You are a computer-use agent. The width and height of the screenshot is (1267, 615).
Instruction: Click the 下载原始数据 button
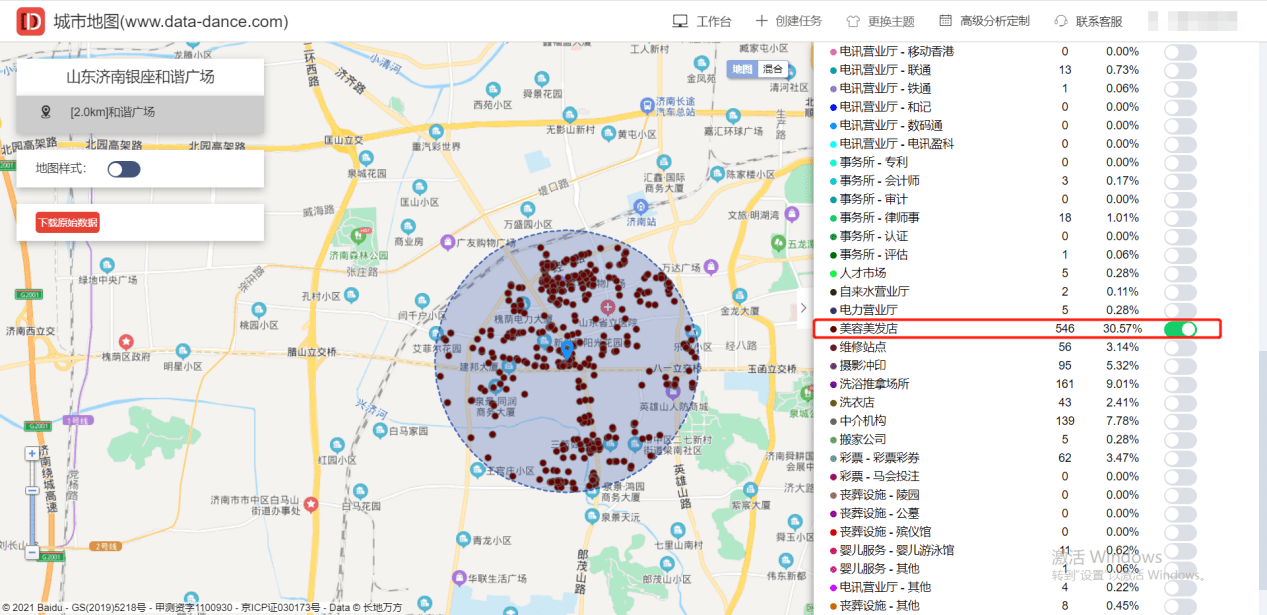pos(68,222)
